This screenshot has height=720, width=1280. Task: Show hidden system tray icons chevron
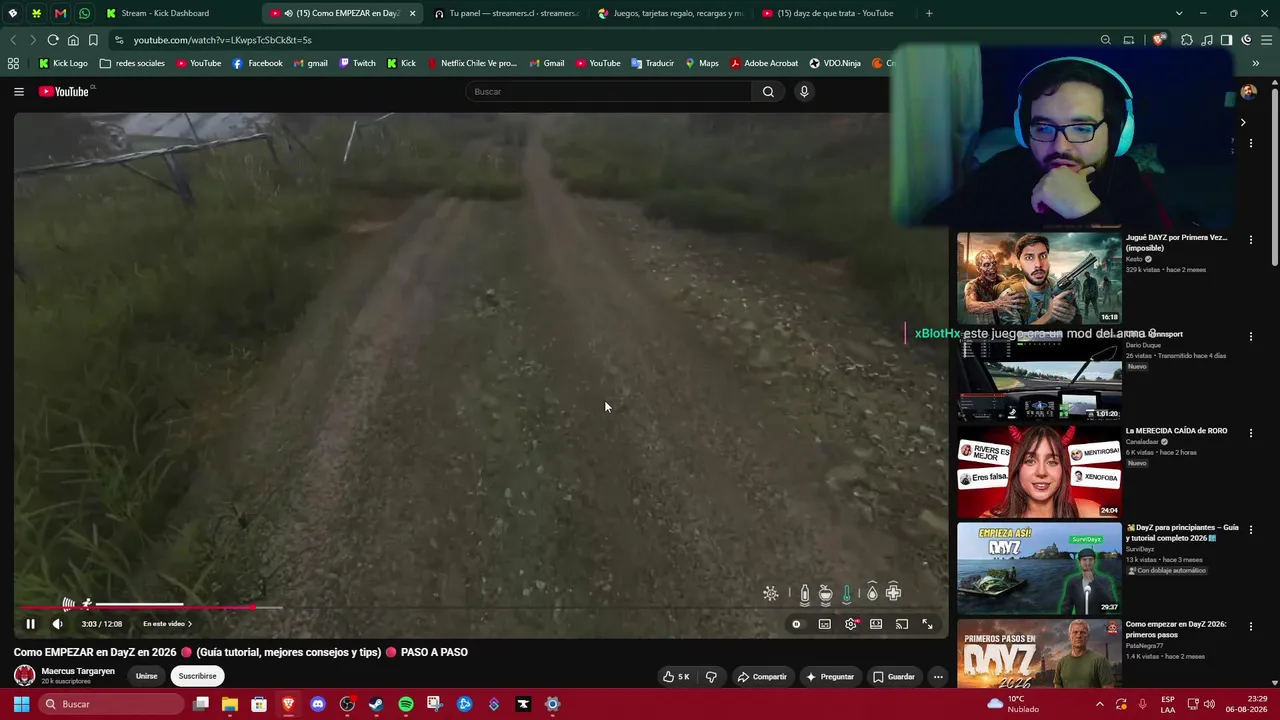click(x=1100, y=704)
